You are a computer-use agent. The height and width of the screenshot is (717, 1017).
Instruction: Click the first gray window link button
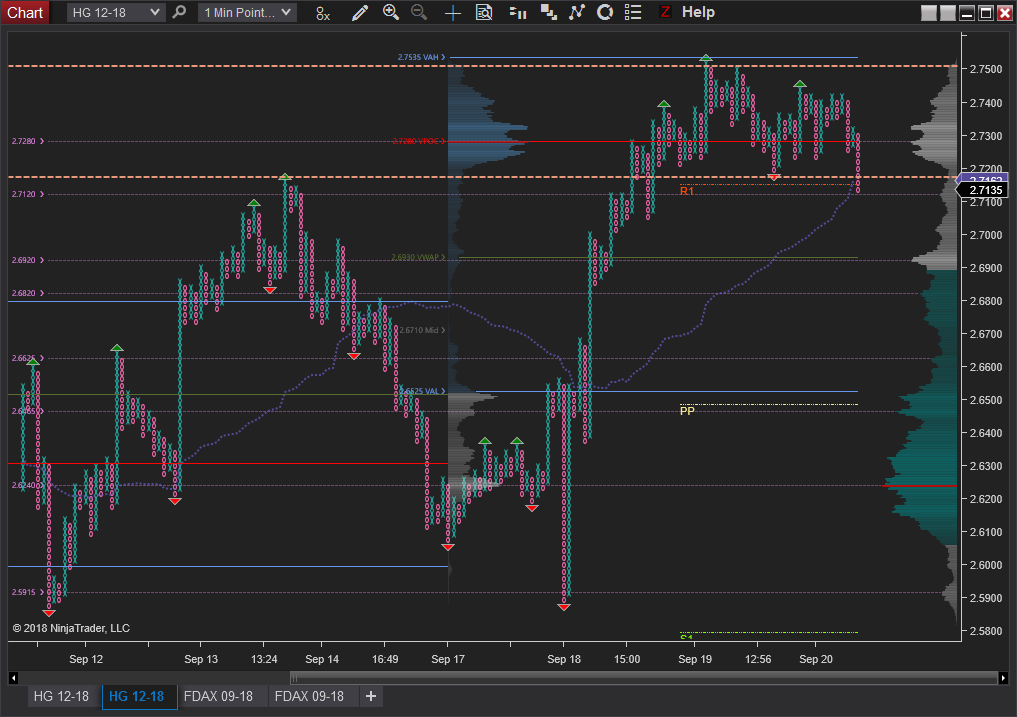(929, 13)
